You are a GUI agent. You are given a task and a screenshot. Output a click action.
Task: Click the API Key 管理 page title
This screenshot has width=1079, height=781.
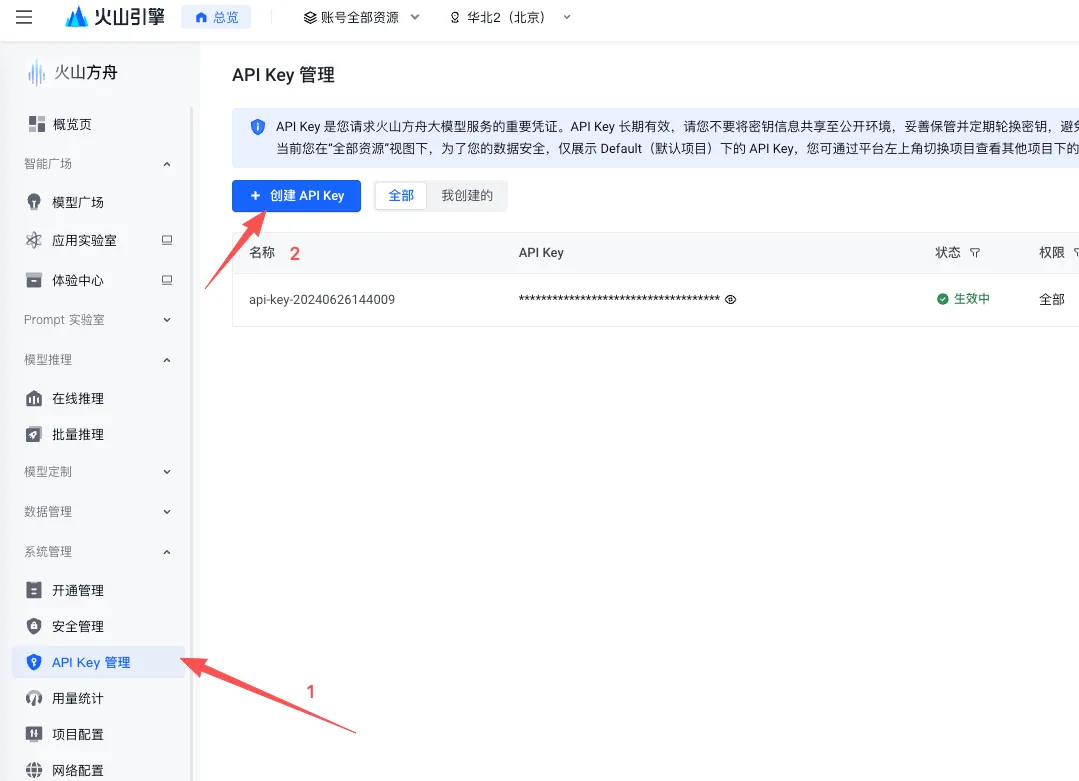284,75
